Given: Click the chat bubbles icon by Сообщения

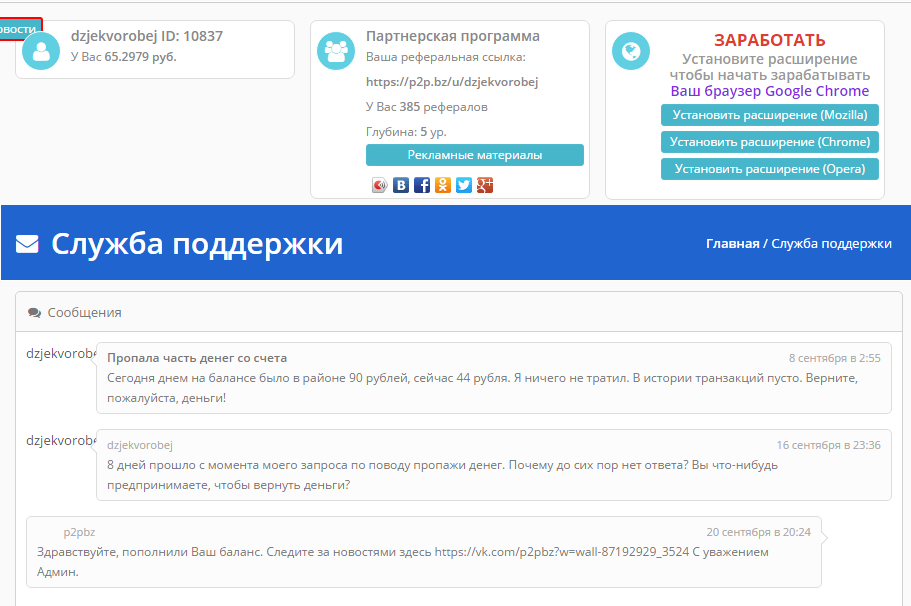Looking at the screenshot, I should 35,313.
